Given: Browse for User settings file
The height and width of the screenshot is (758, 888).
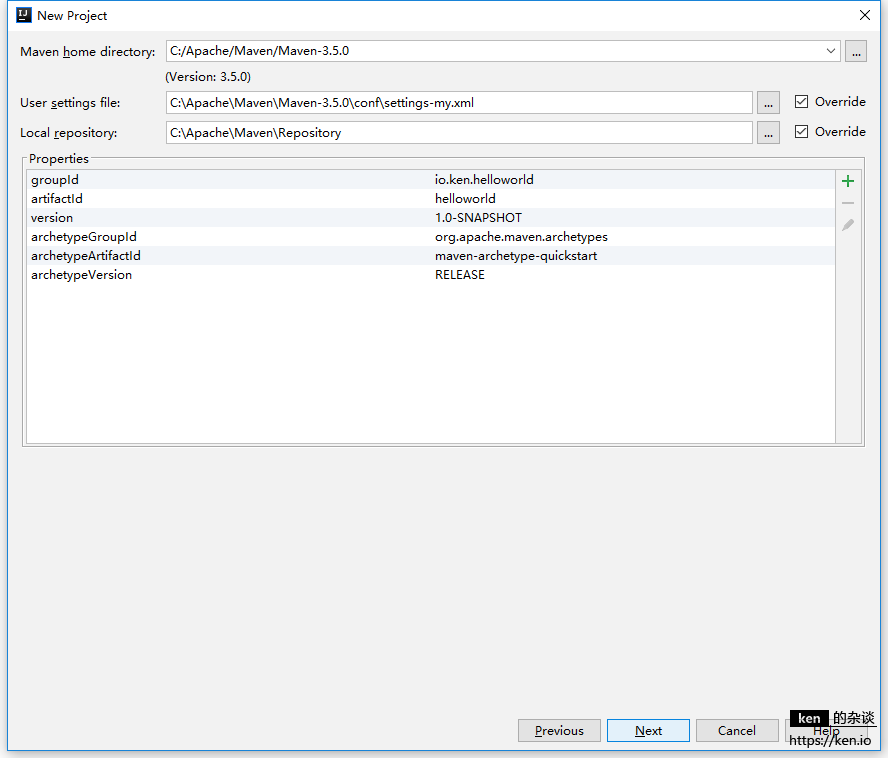Looking at the screenshot, I should tap(768, 103).
